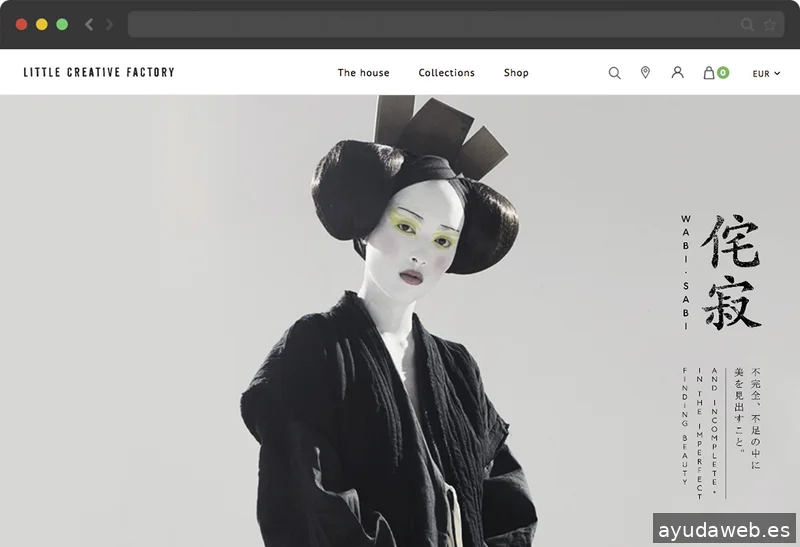
Task: Open the store locator pin icon
Action: 645,72
